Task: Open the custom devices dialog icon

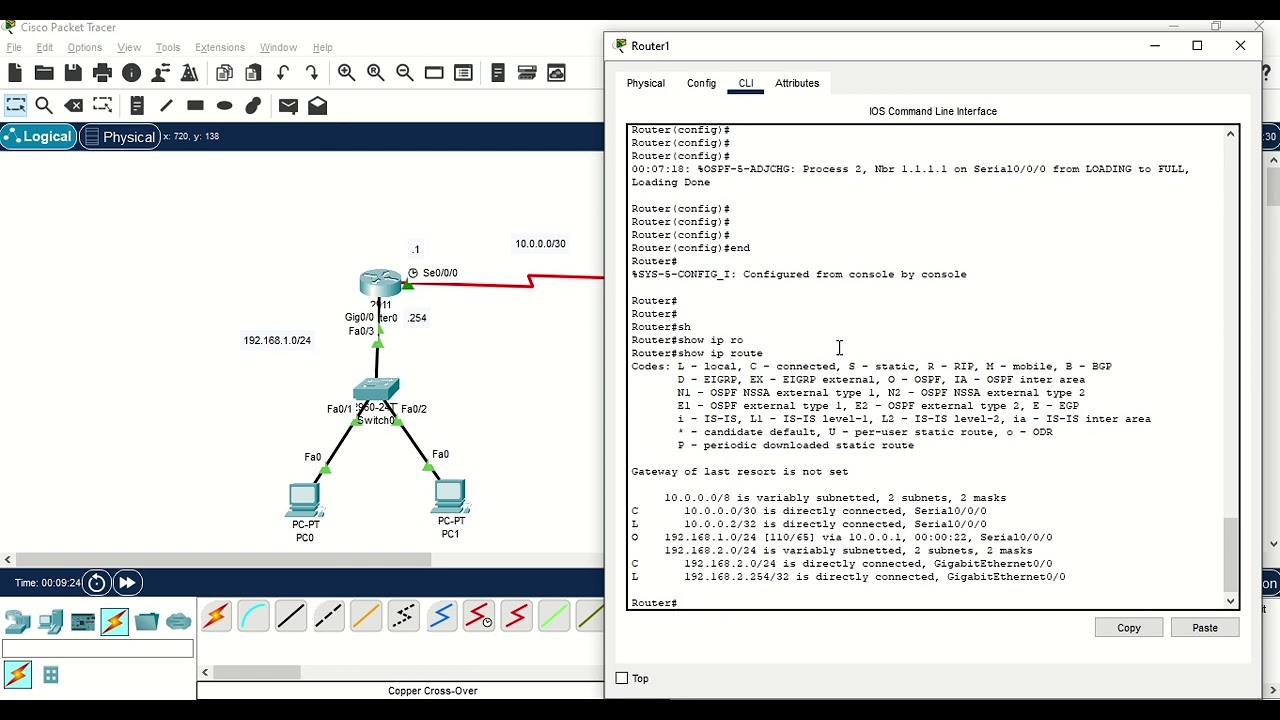Action: pyautogui.click(x=463, y=73)
